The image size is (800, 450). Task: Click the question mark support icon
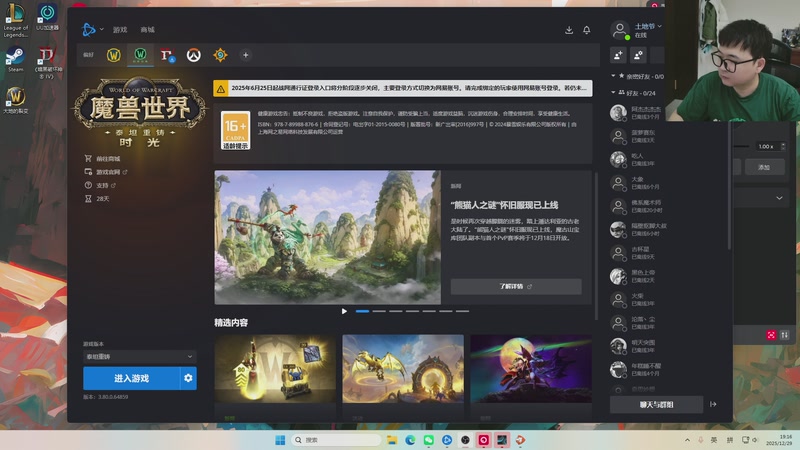coord(88,185)
